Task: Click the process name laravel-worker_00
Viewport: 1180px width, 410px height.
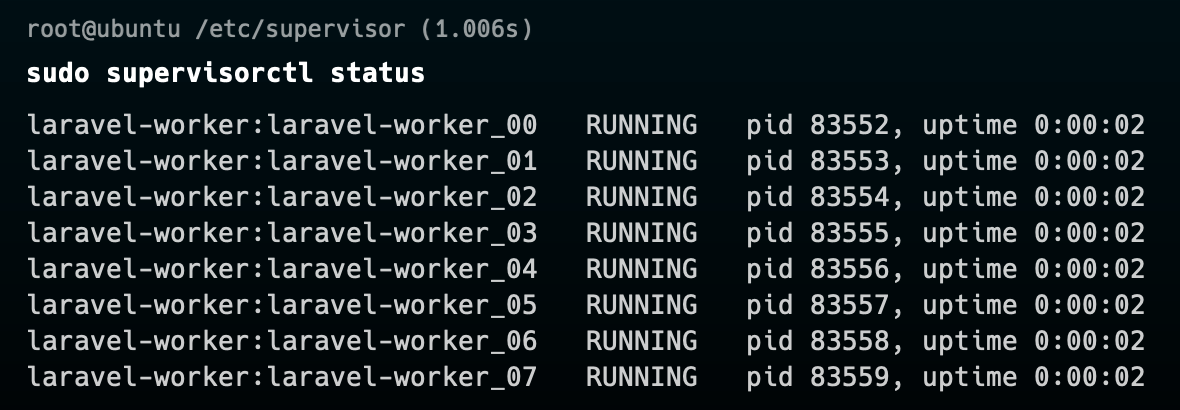Action: [x=403, y=125]
